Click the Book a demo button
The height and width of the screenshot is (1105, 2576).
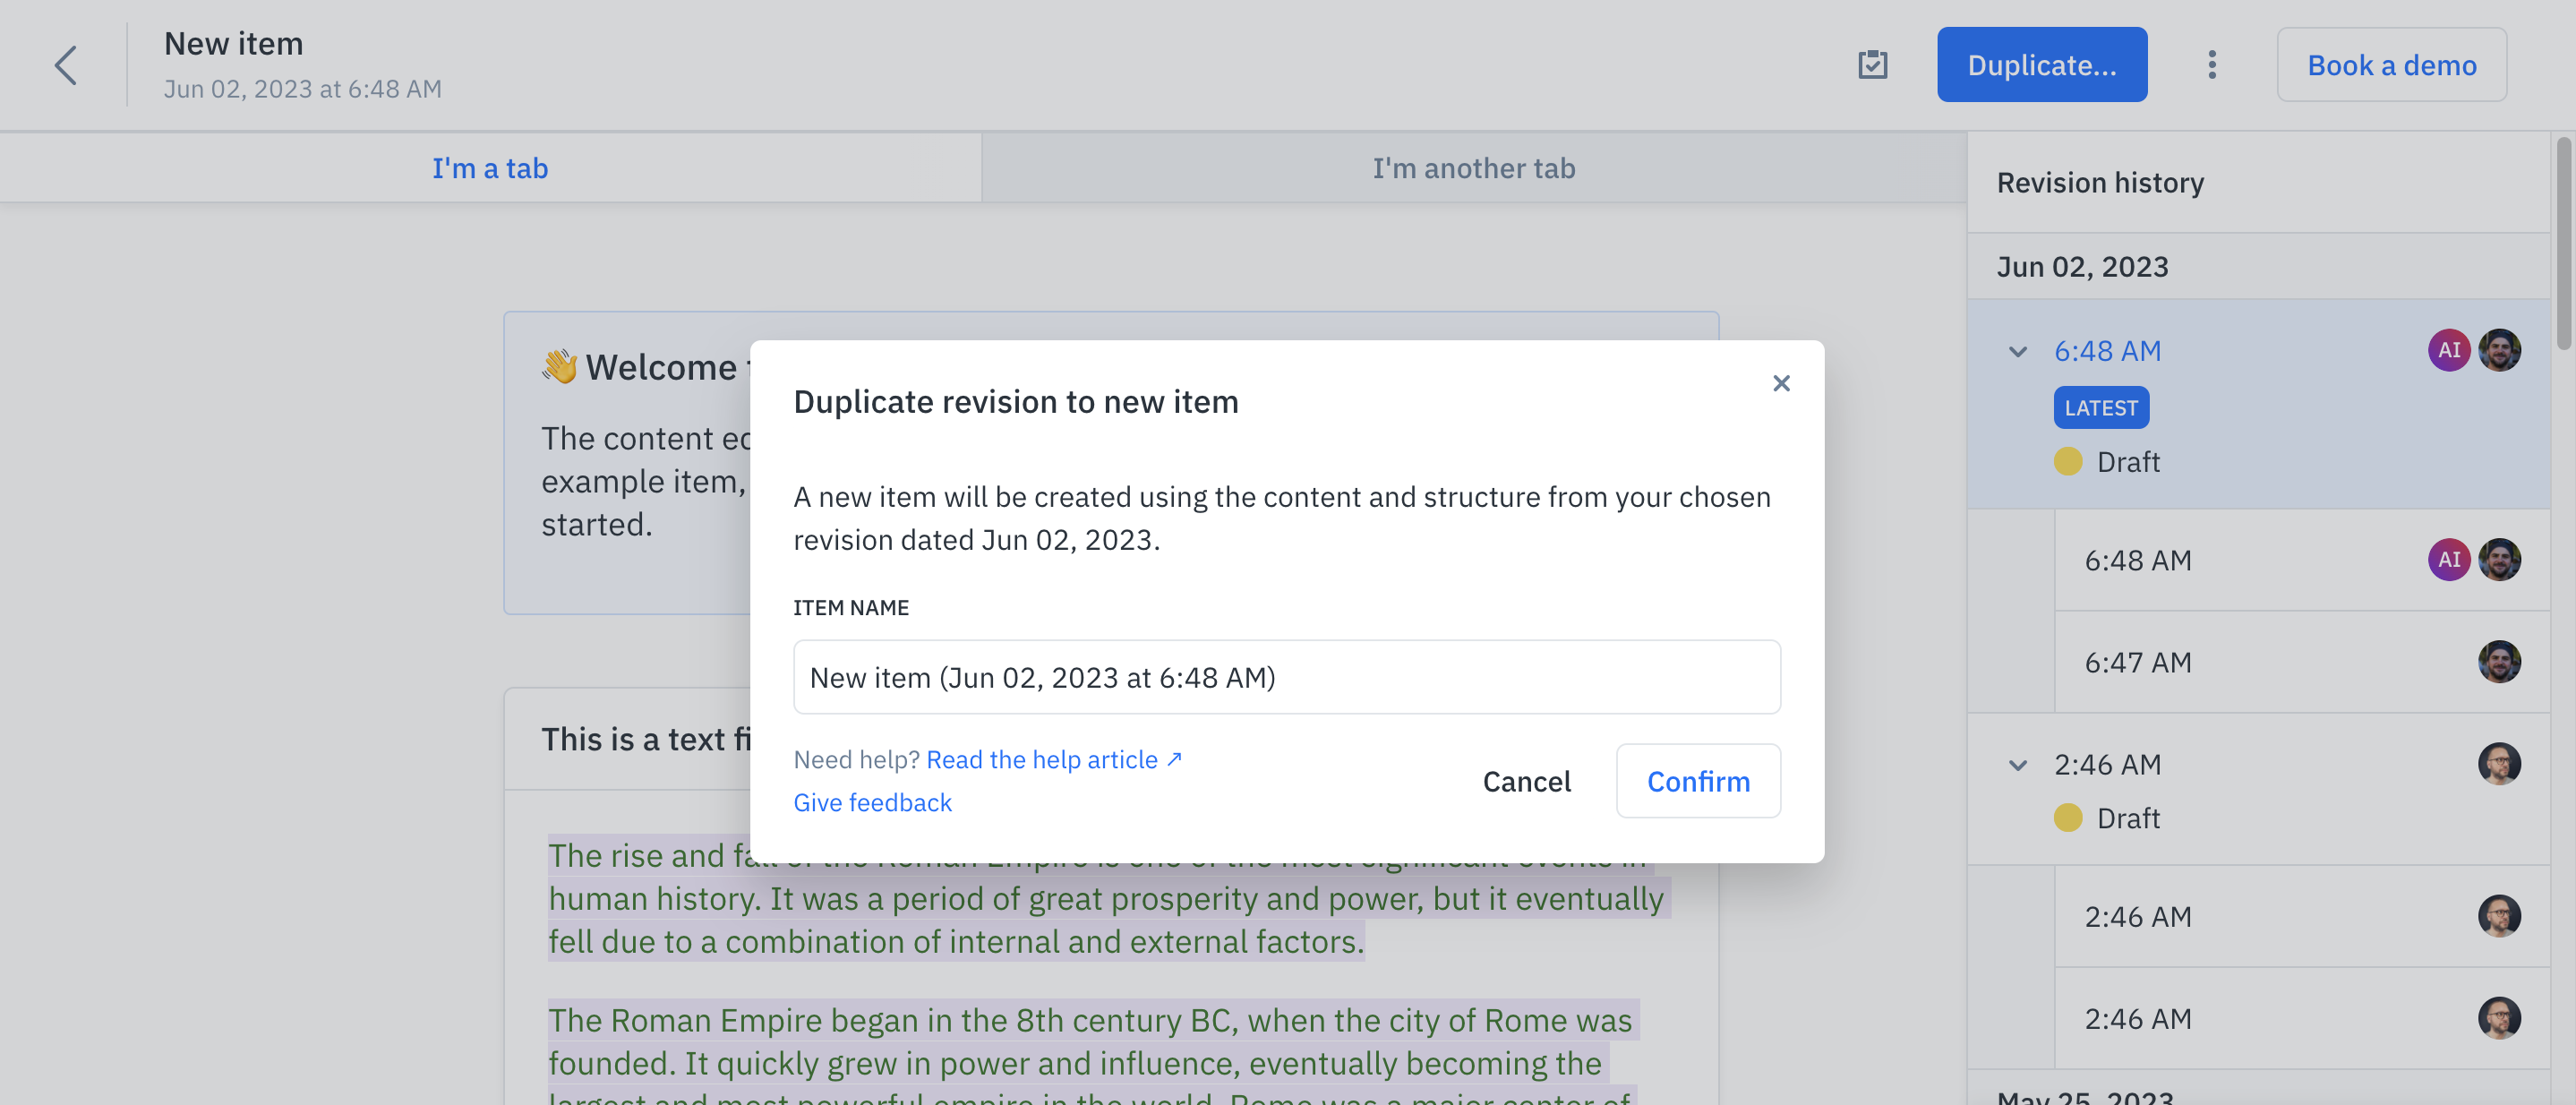point(2391,65)
